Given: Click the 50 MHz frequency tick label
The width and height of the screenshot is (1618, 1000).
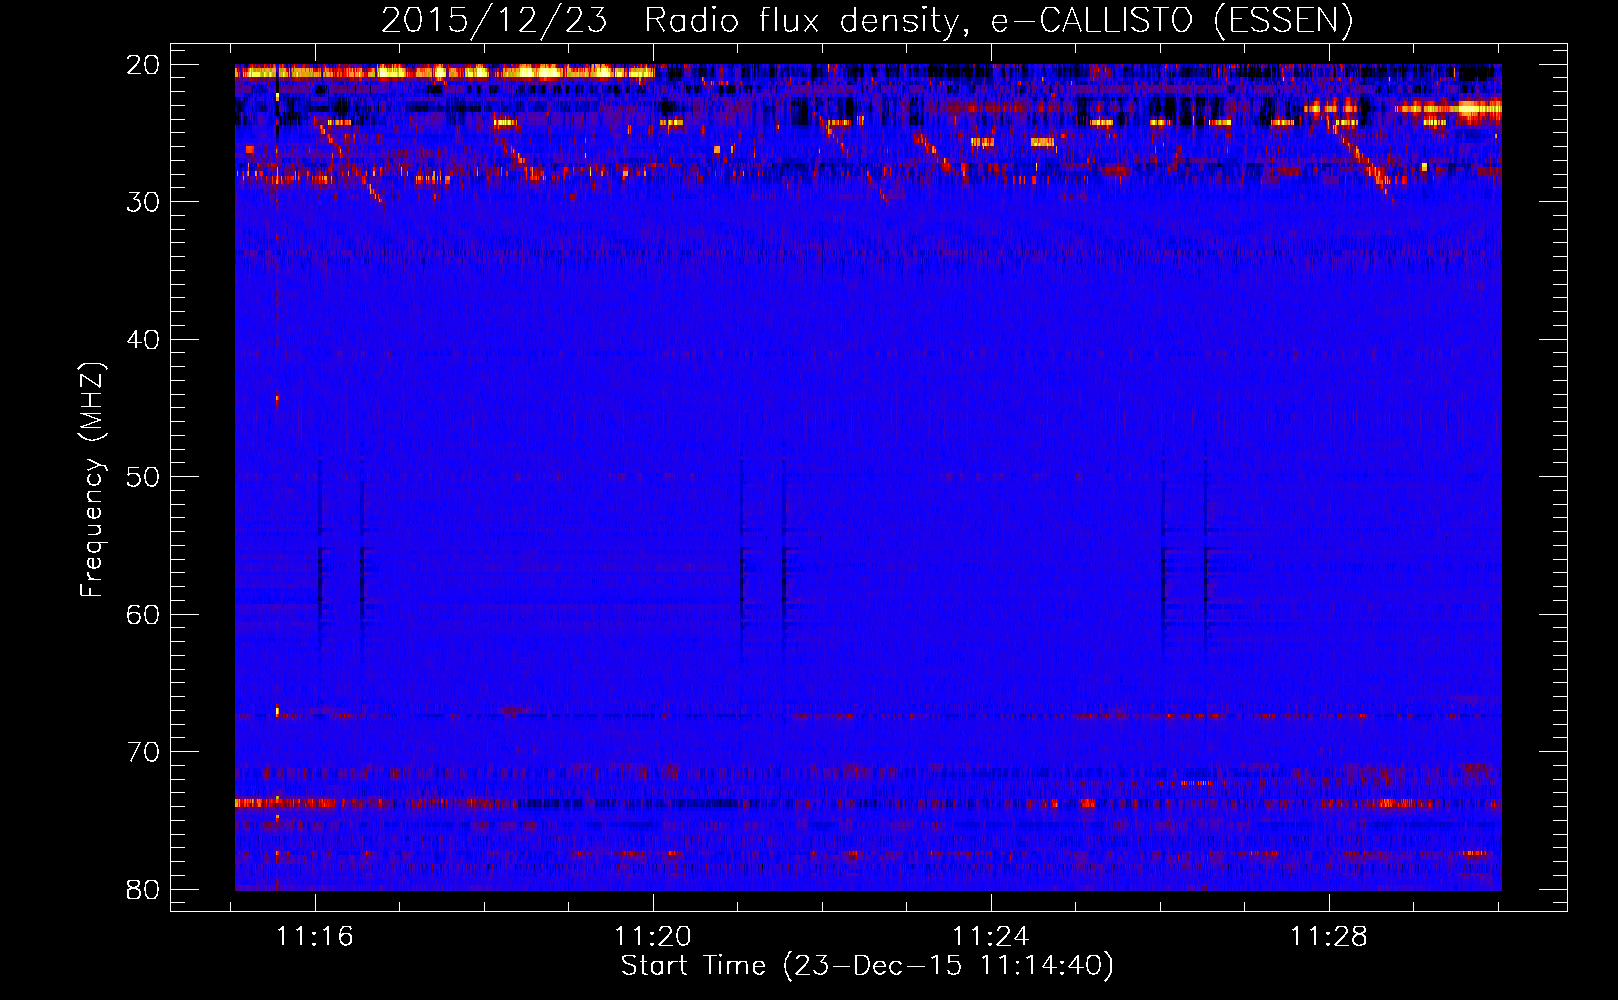Looking at the screenshot, I should tap(144, 477).
